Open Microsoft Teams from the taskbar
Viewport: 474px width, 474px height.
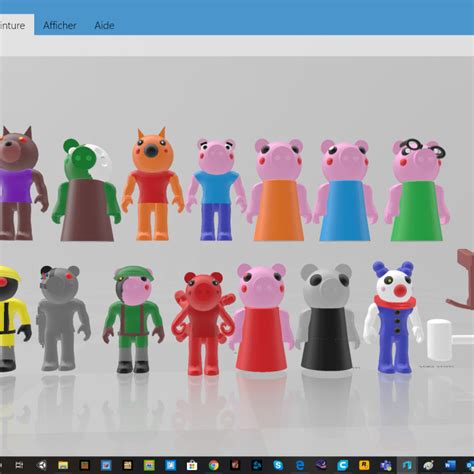[386, 465]
